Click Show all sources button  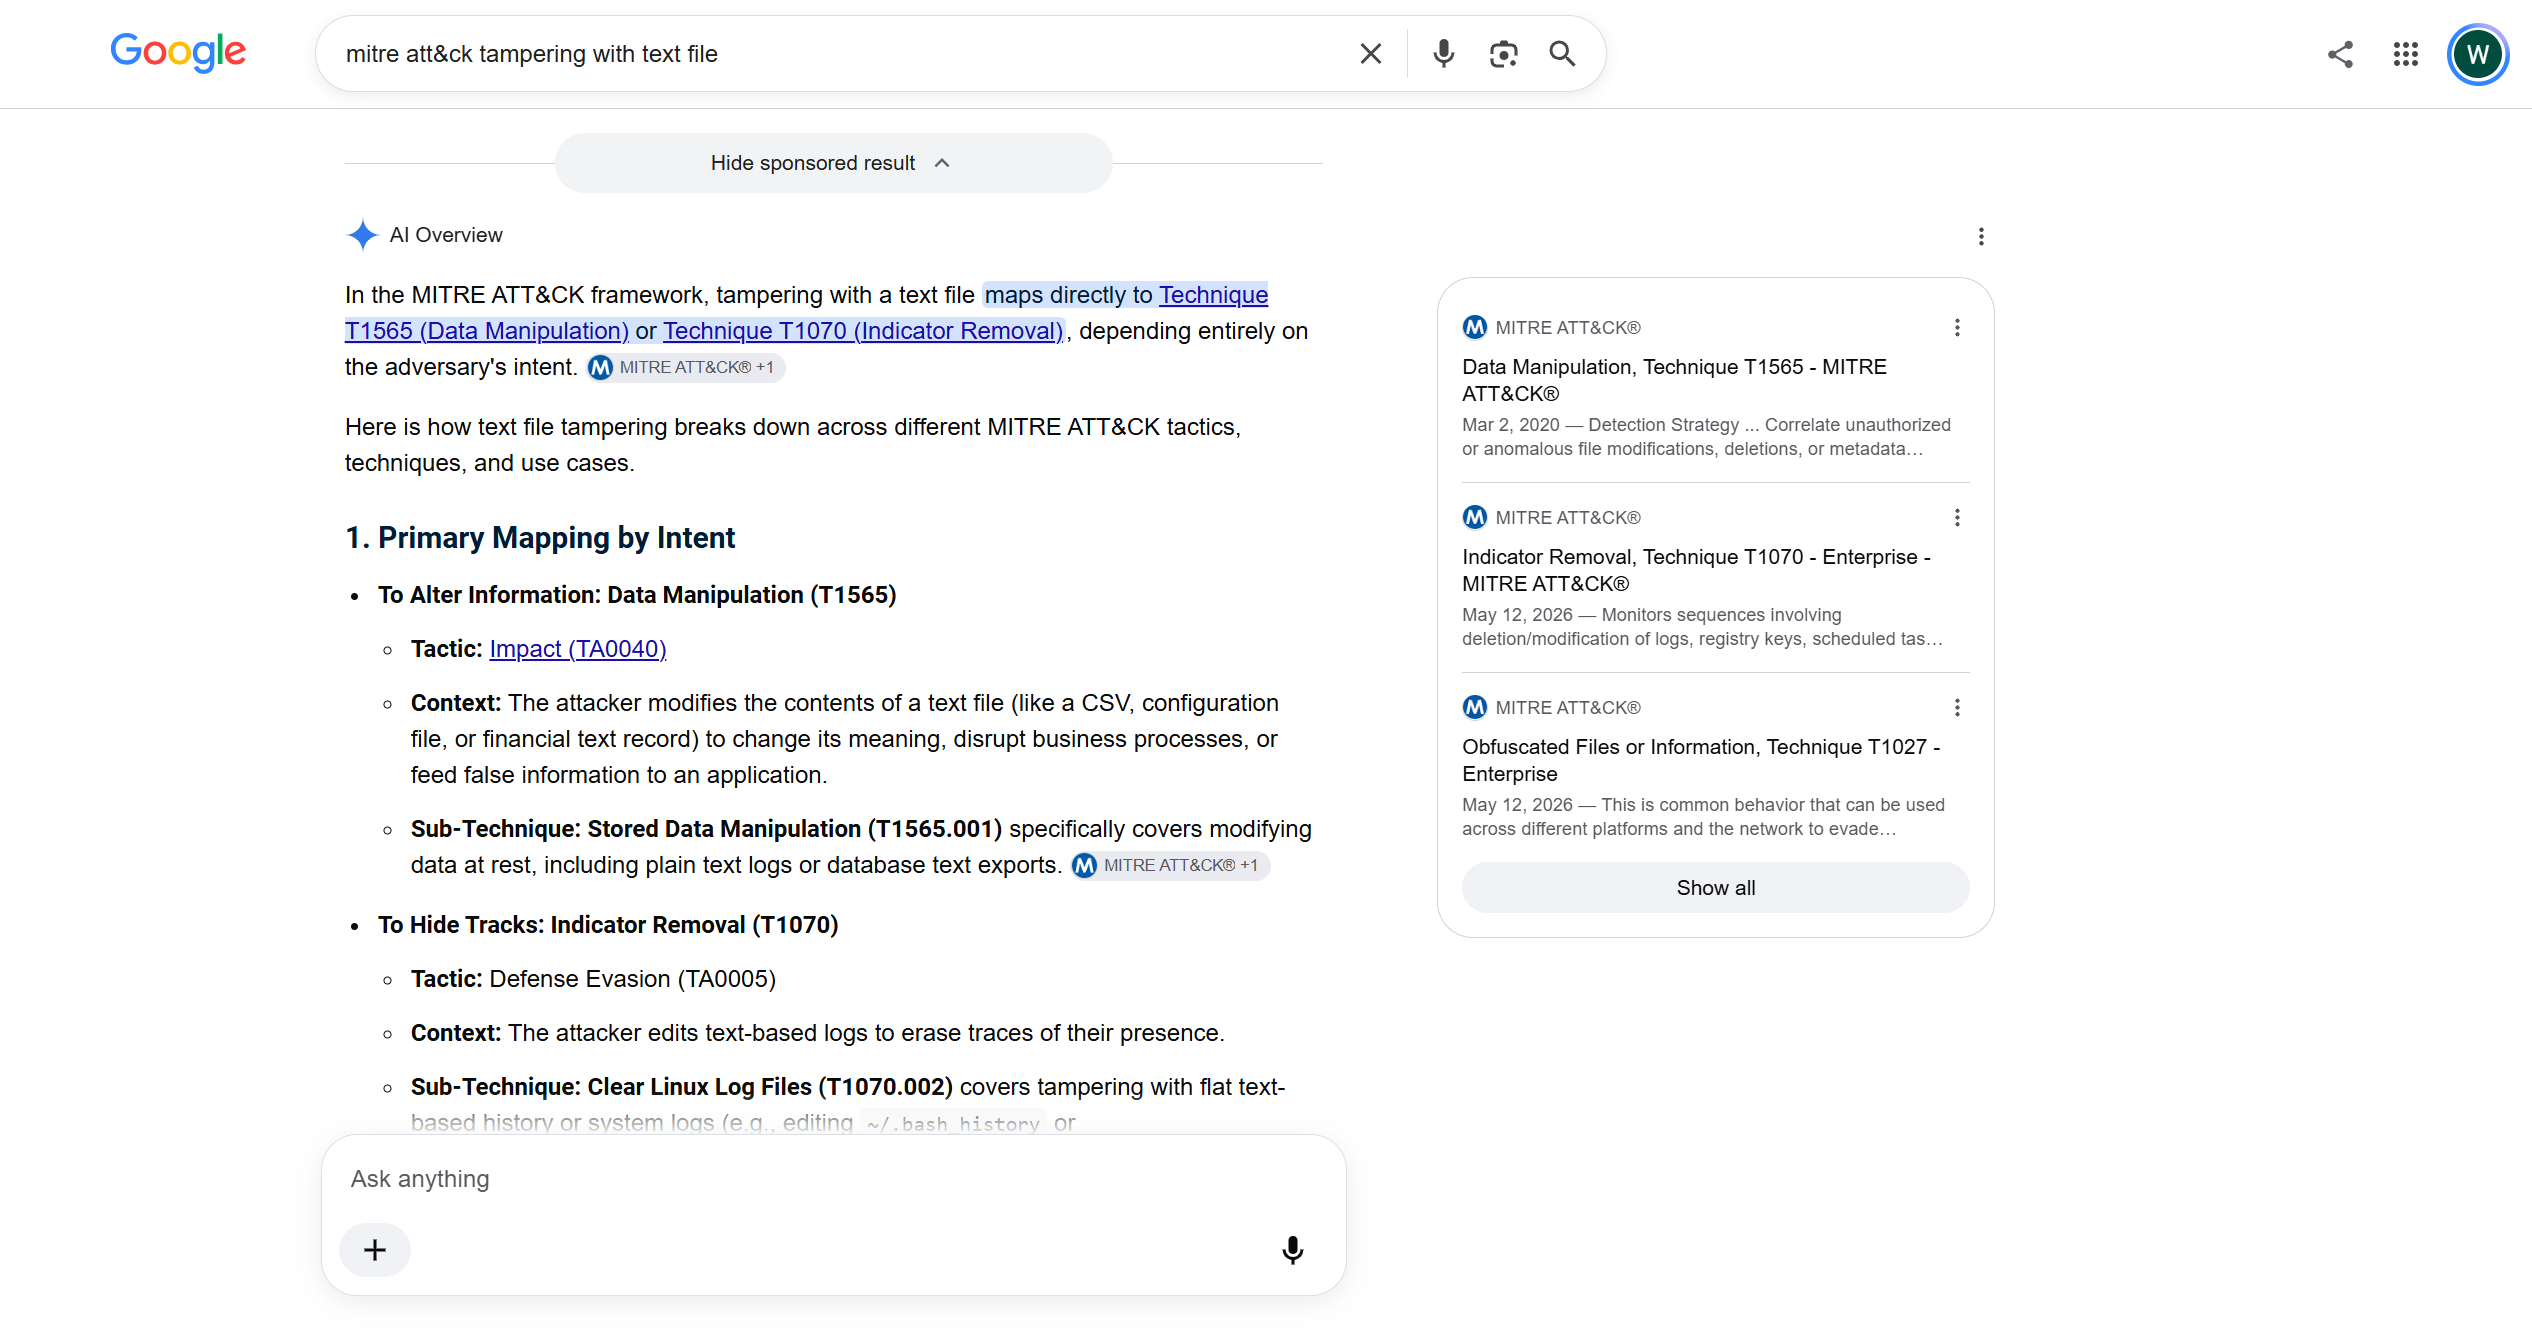[1716, 888]
